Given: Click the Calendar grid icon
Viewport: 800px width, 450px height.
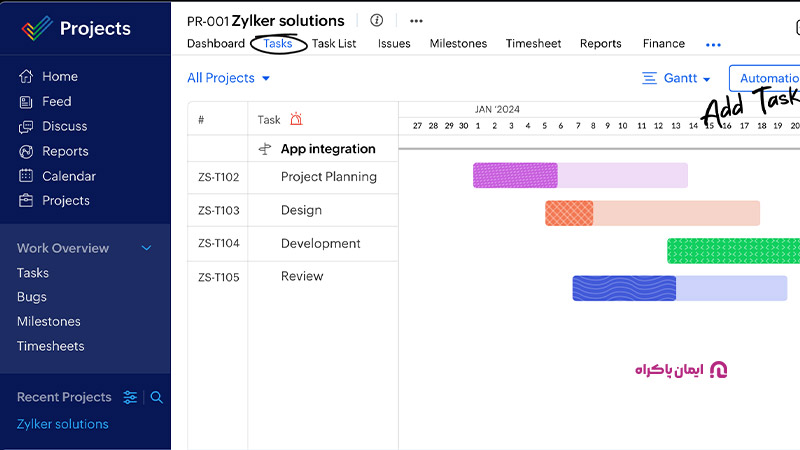Looking at the screenshot, I should pyautogui.click(x=26, y=176).
